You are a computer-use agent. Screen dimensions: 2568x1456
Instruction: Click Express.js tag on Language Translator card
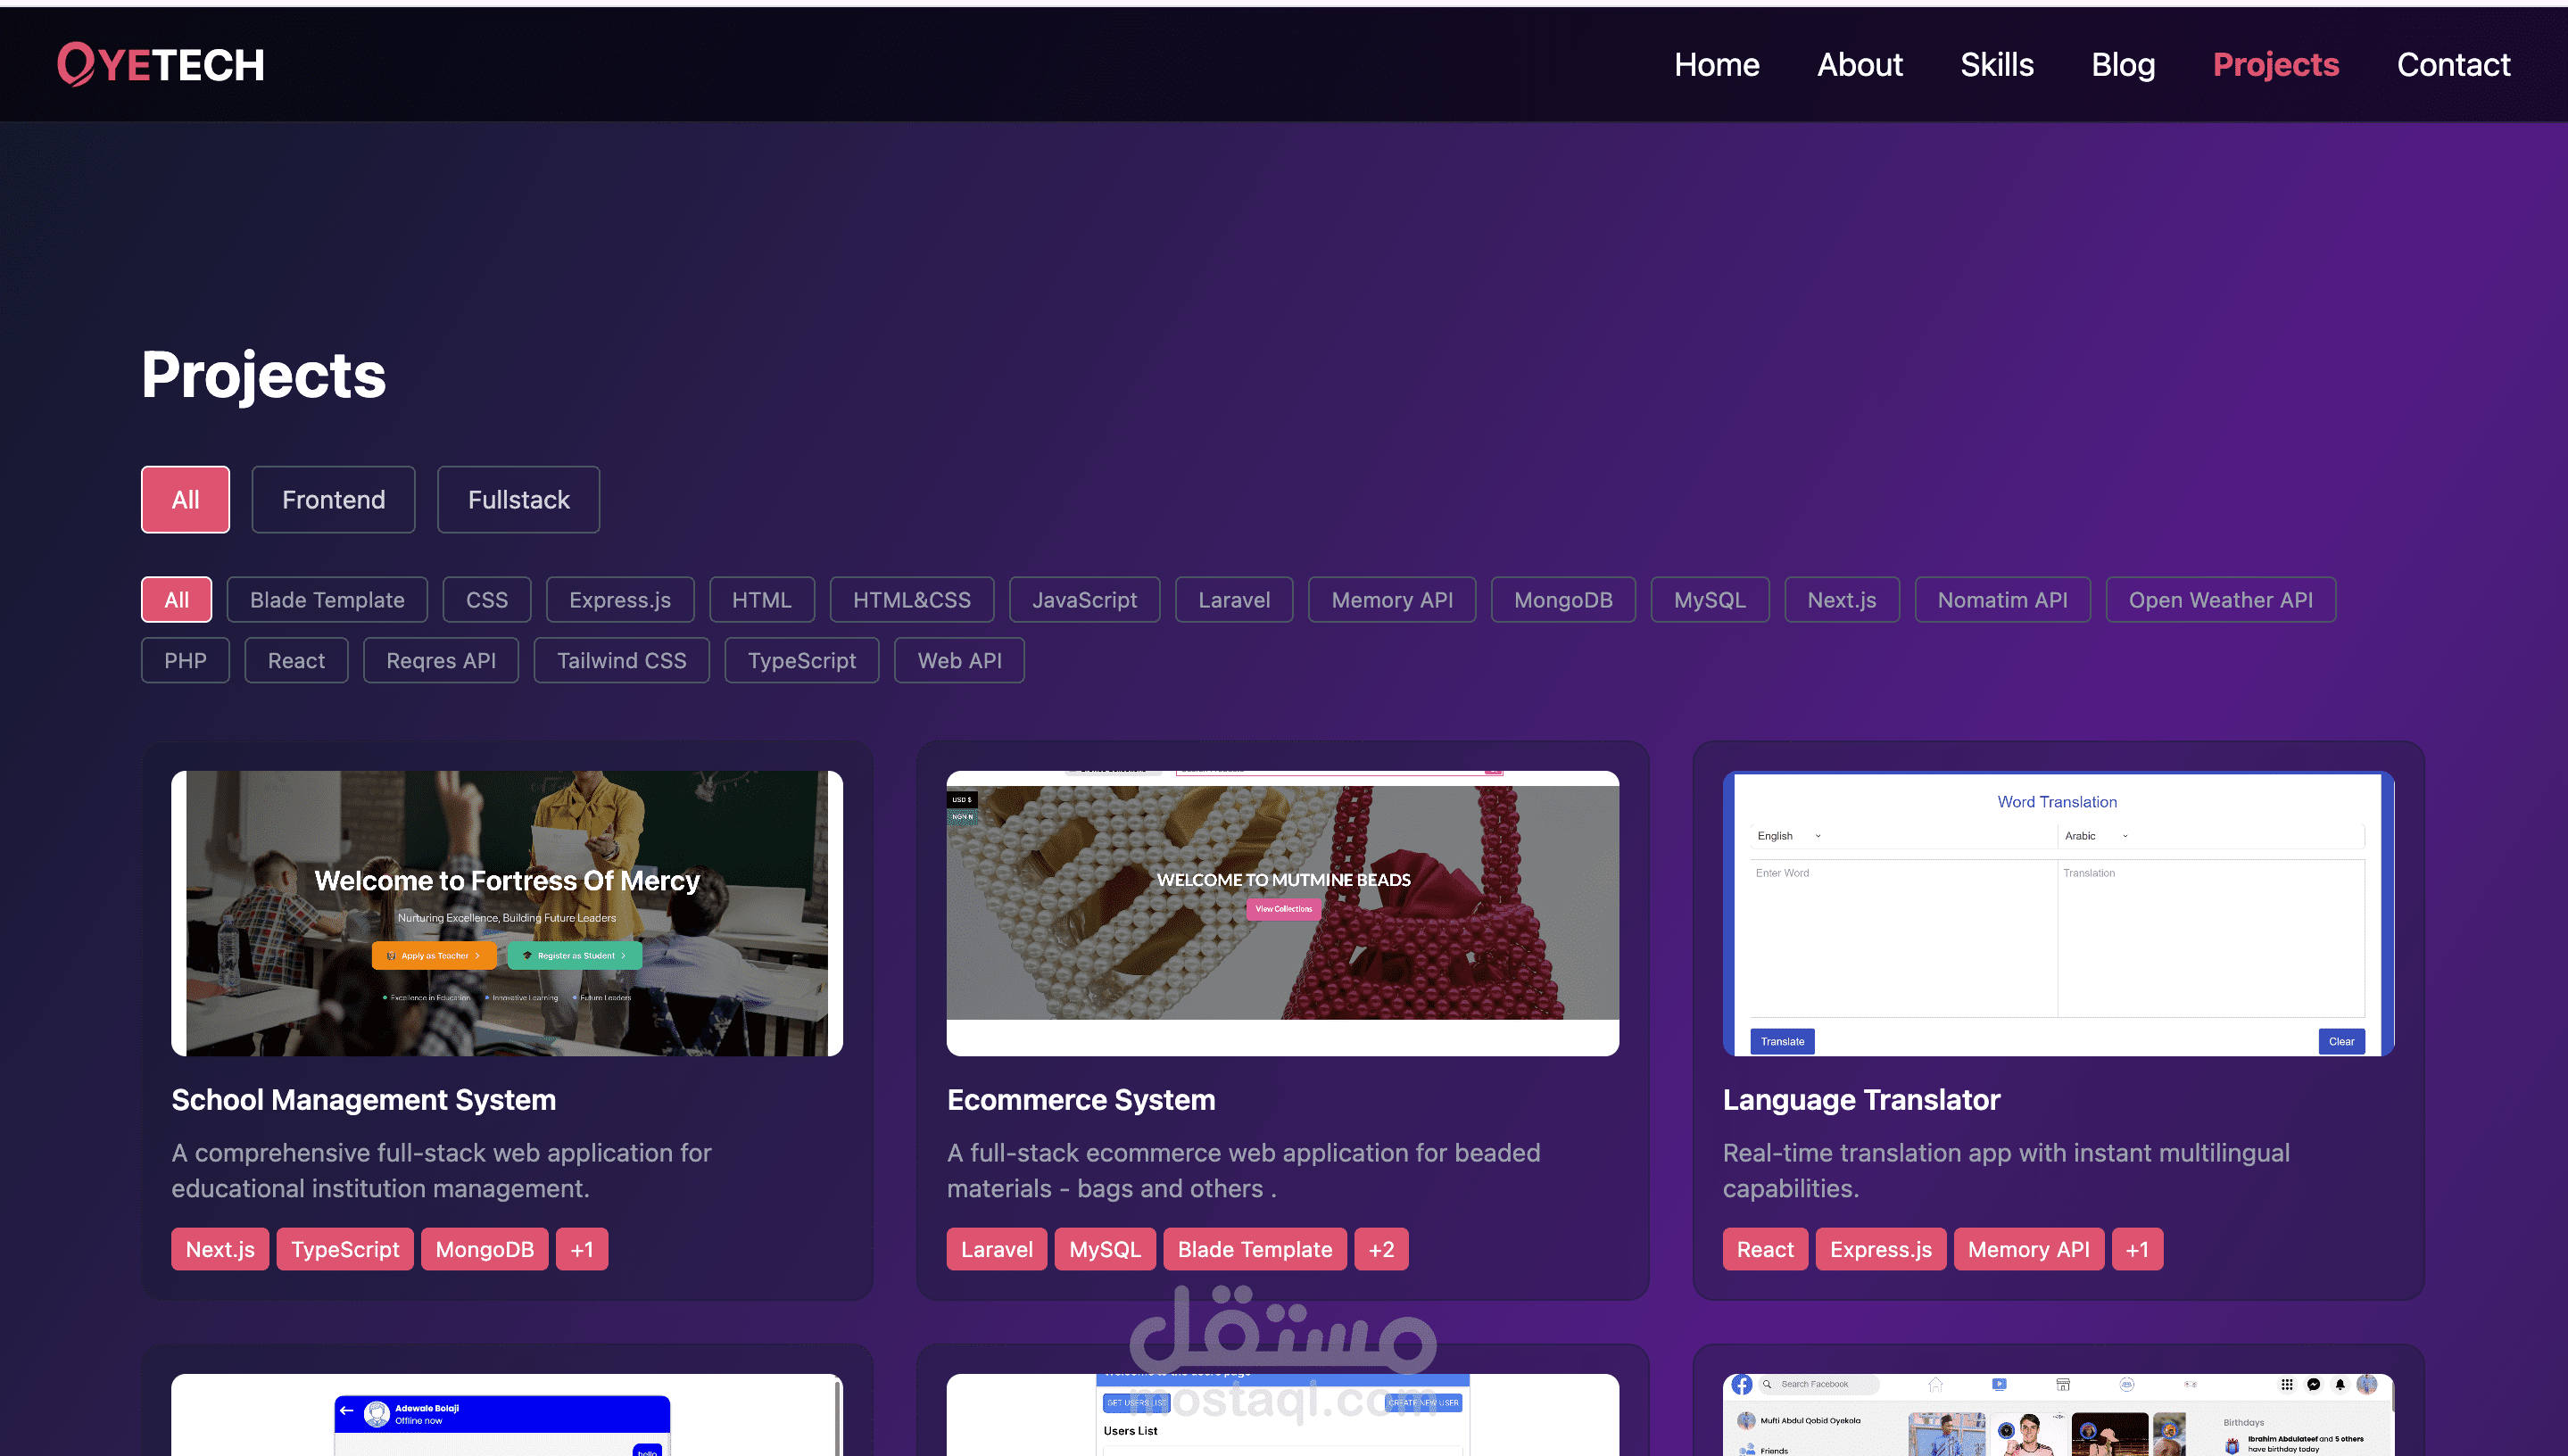click(x=1881, y=1249)
